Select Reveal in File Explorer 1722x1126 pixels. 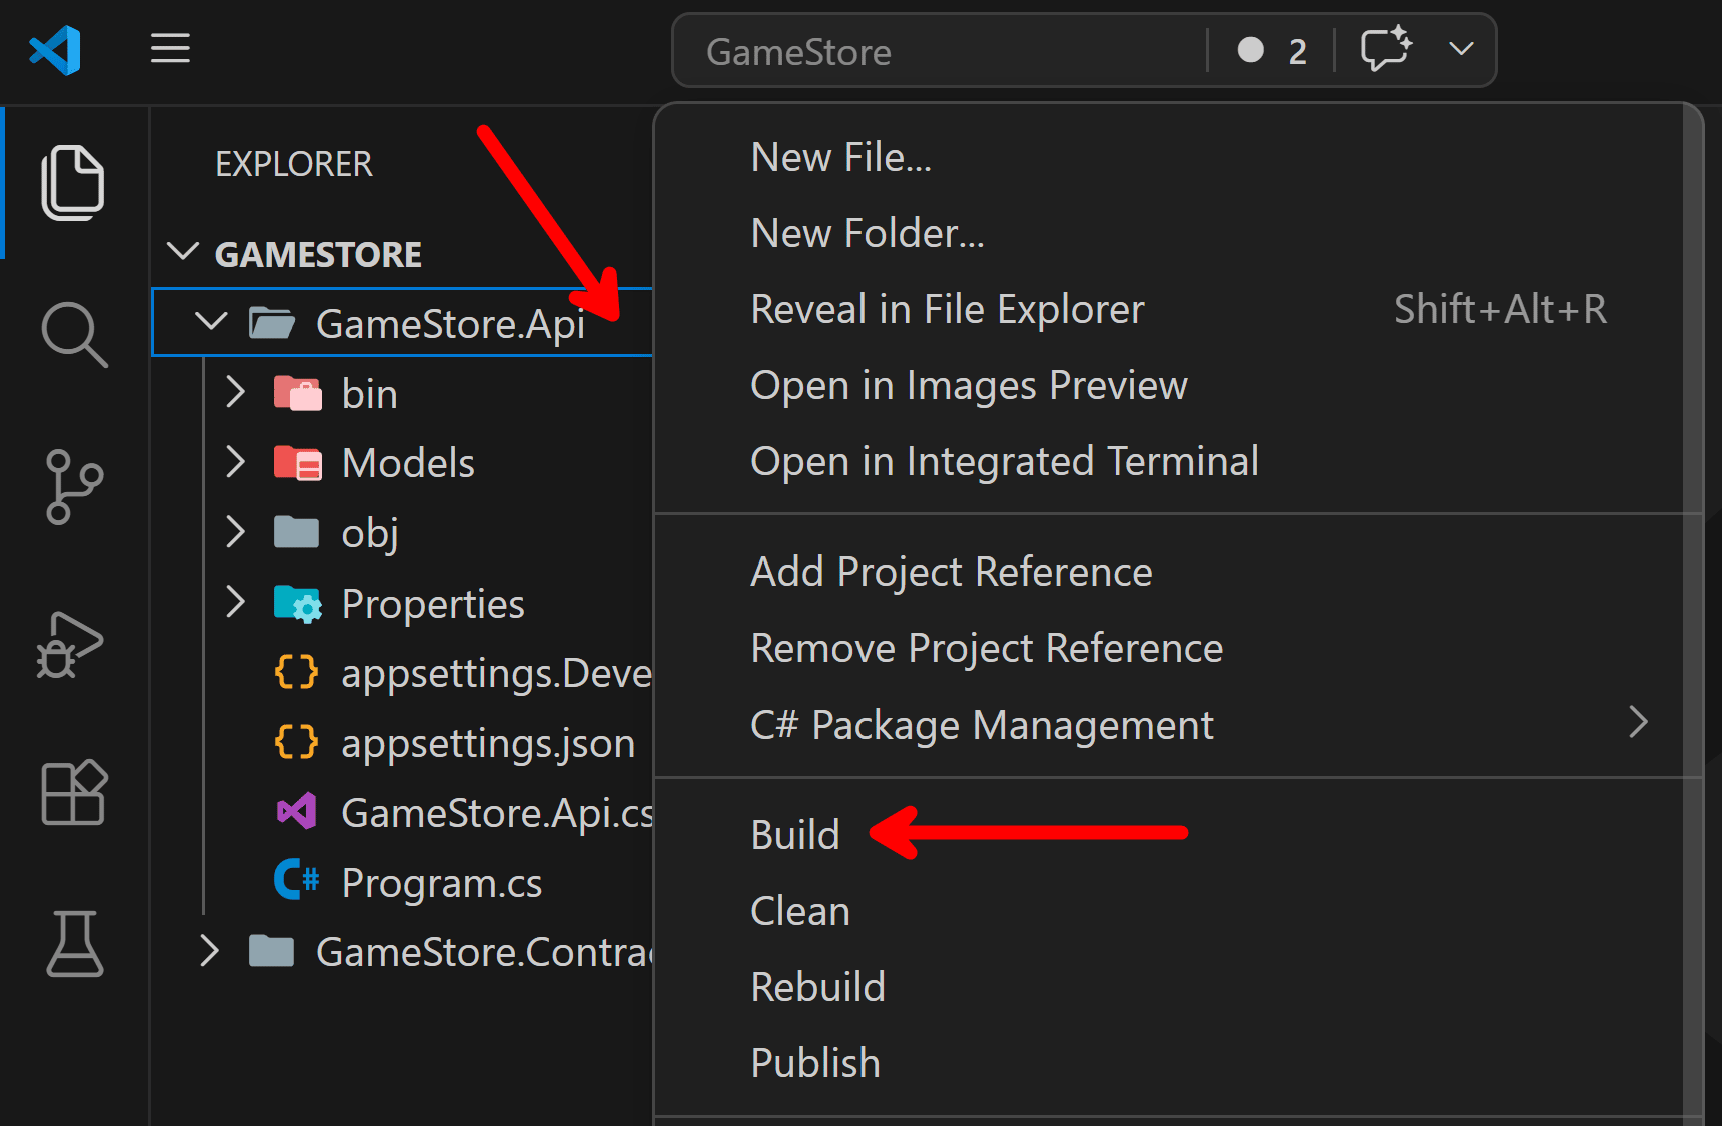[947, 309]
